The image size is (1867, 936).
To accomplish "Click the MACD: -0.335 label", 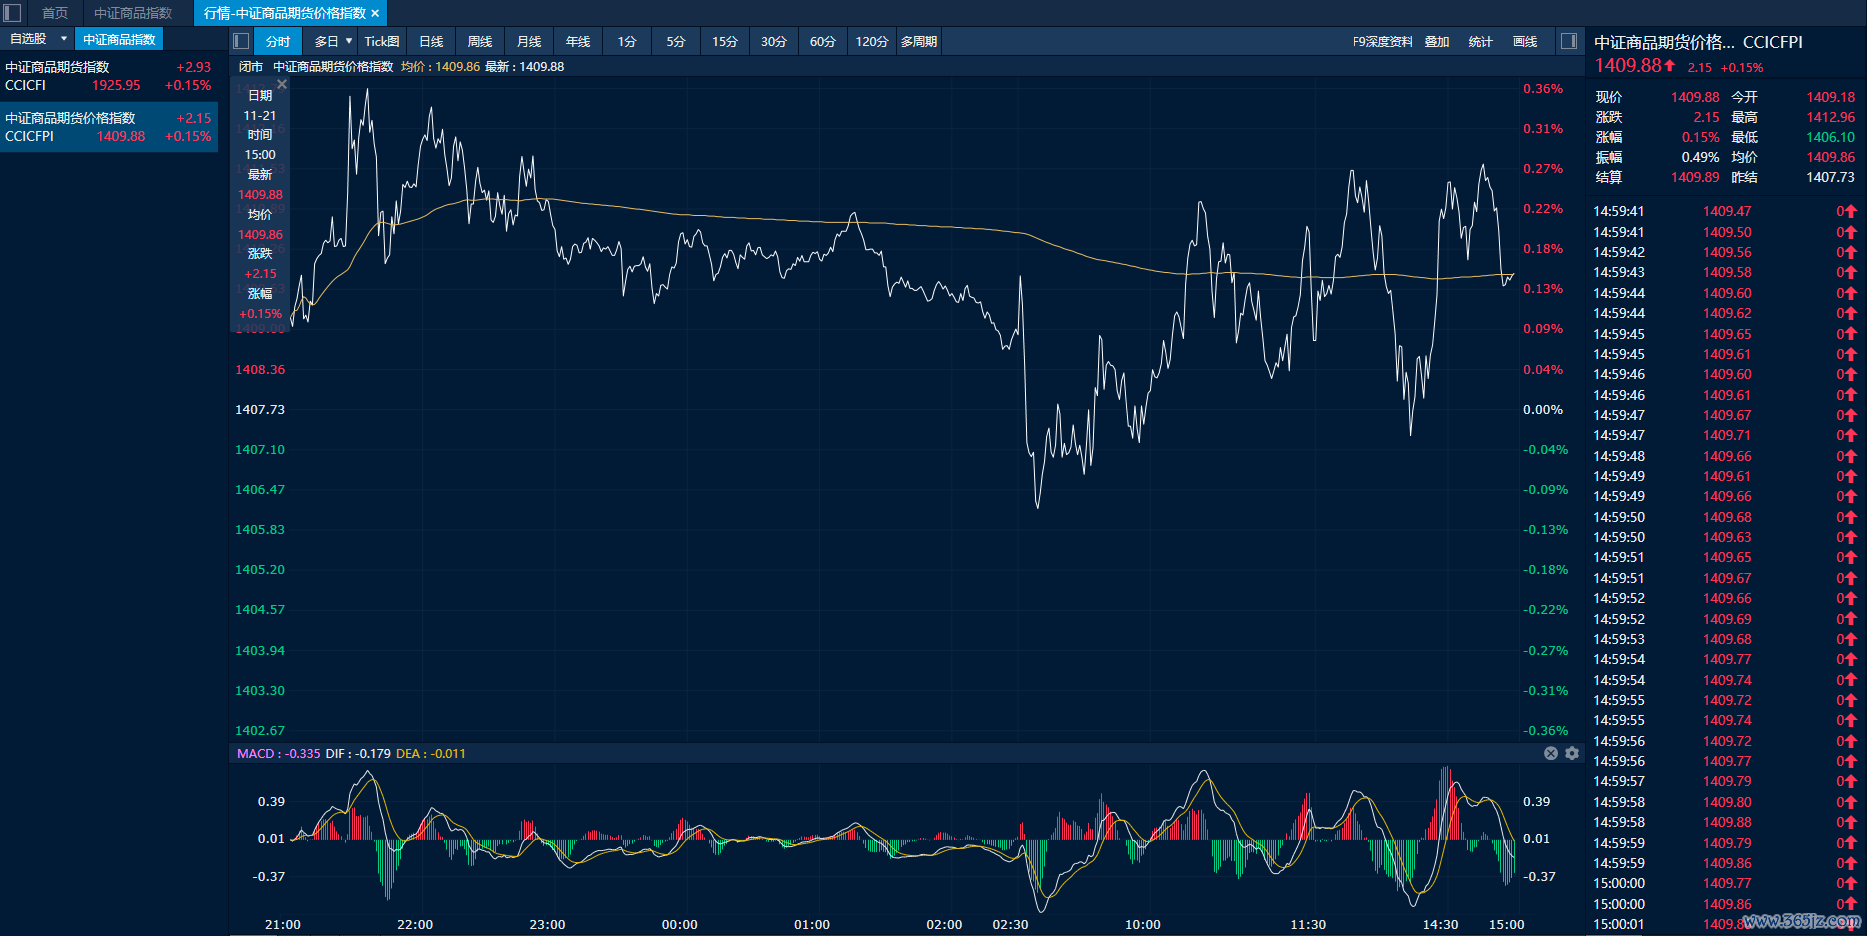I will click(x=279, y=753).
